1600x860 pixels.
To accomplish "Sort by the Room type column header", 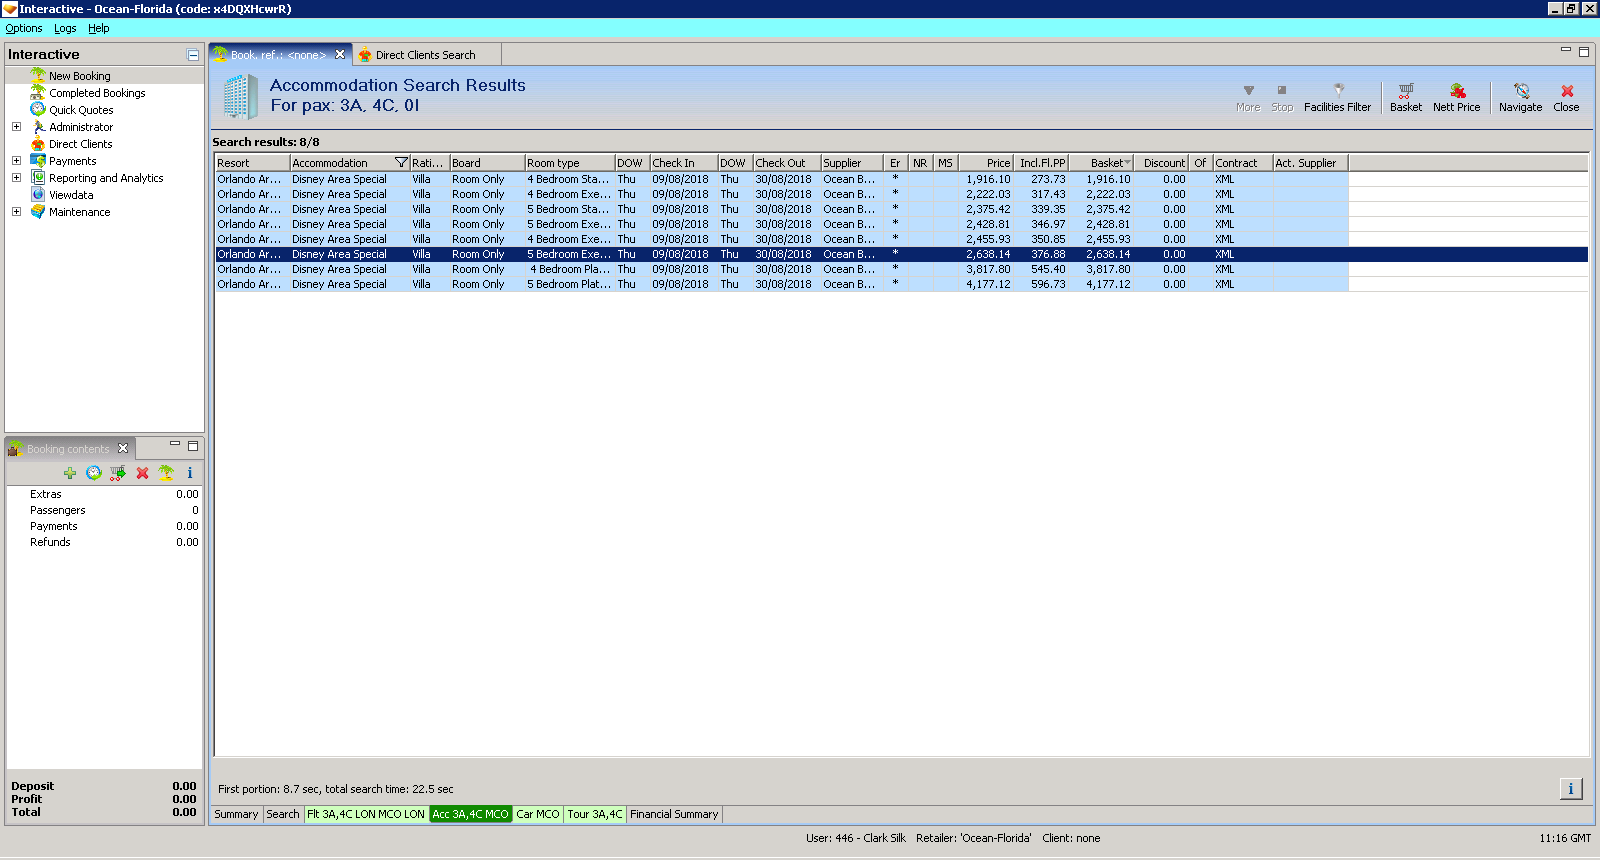I will tap(570, 163).
